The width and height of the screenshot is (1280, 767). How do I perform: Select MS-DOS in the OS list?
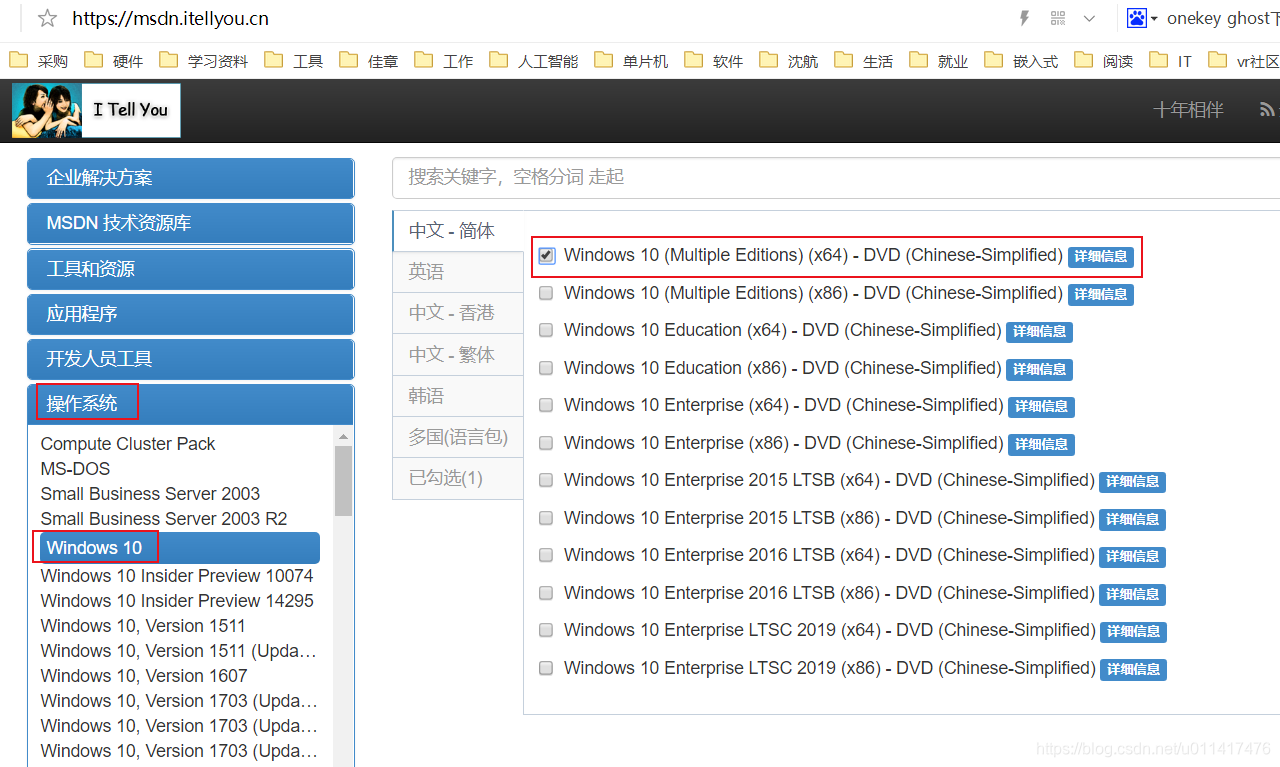coord(75,469)
